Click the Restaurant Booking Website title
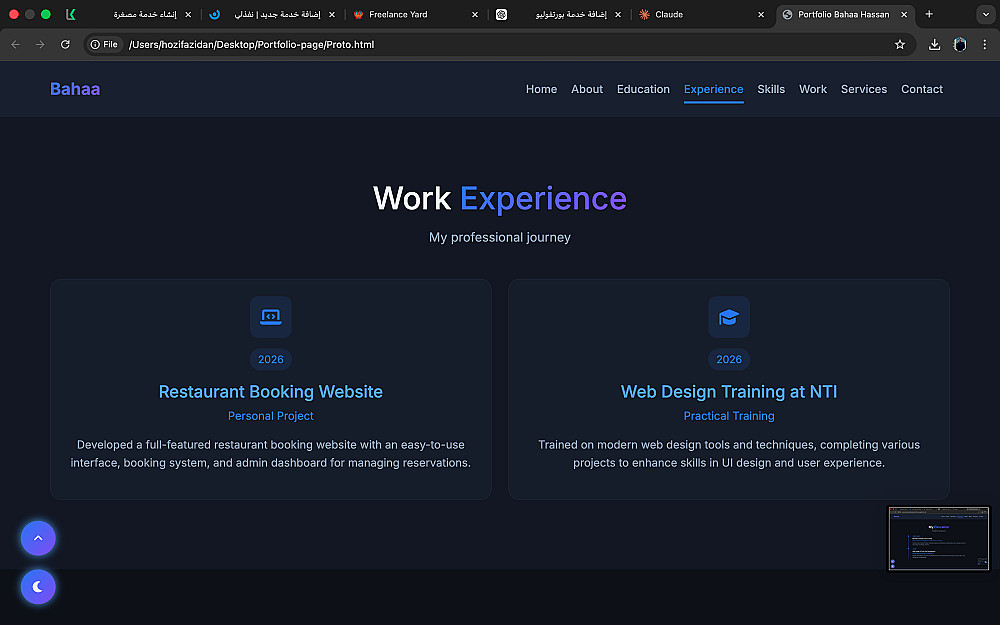Screen dimensions: 1000x625 270,392
